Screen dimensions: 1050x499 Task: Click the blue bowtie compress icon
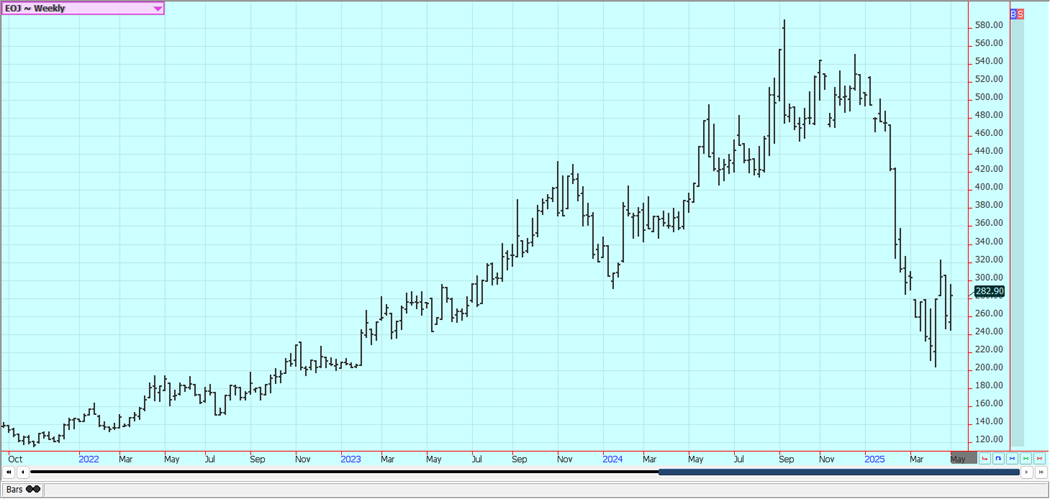pyautogui.click(x=1012, y=458)
